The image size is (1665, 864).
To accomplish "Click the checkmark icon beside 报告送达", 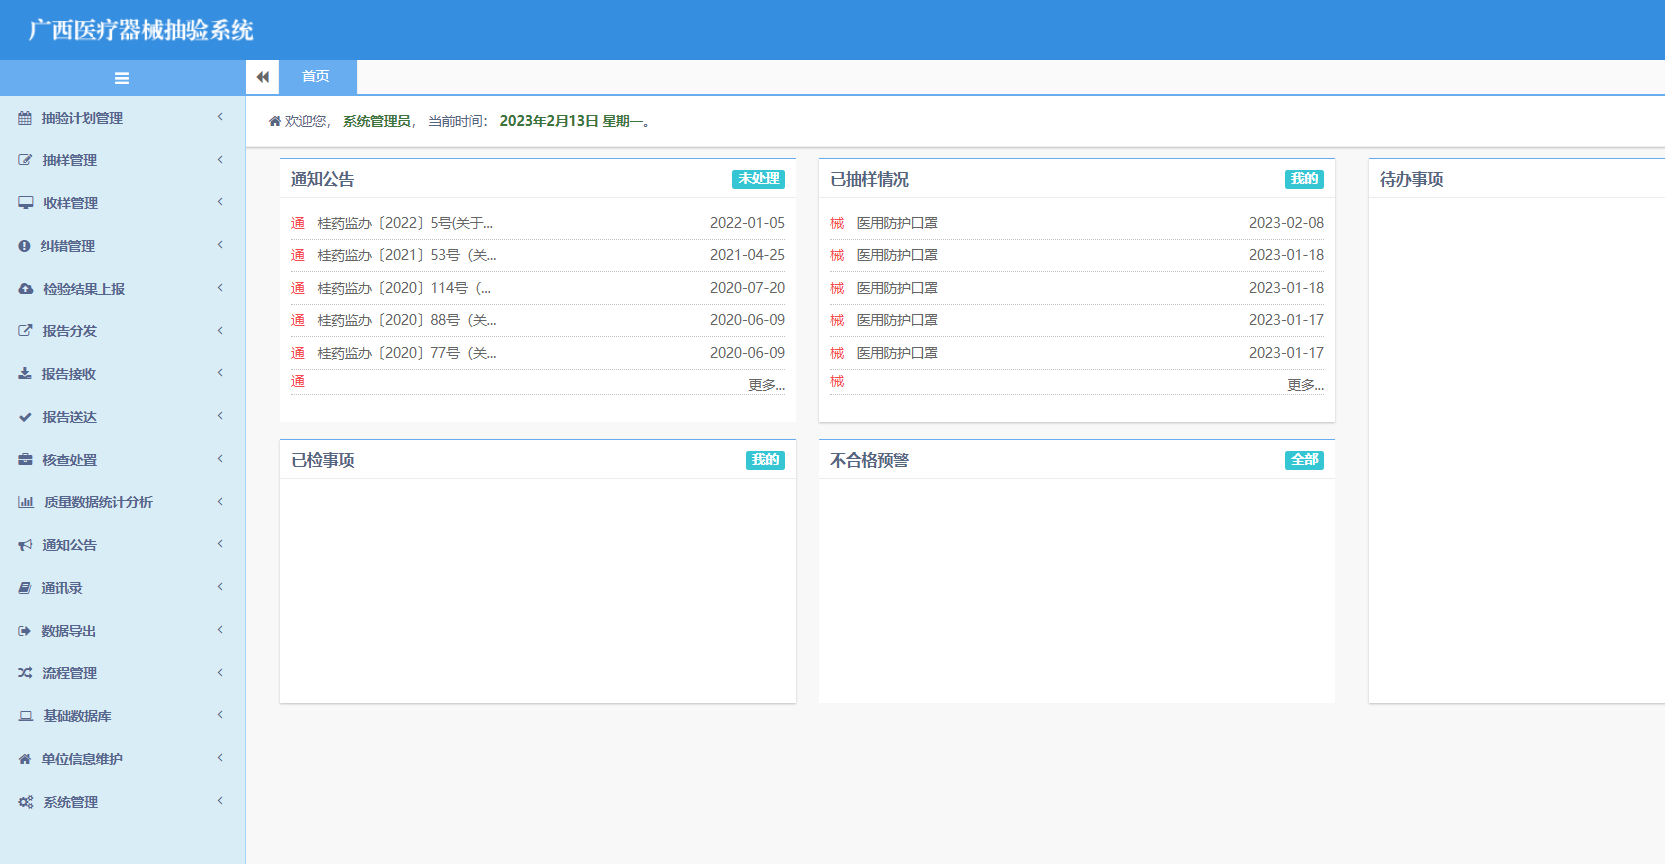I will (x=25, y=417).
